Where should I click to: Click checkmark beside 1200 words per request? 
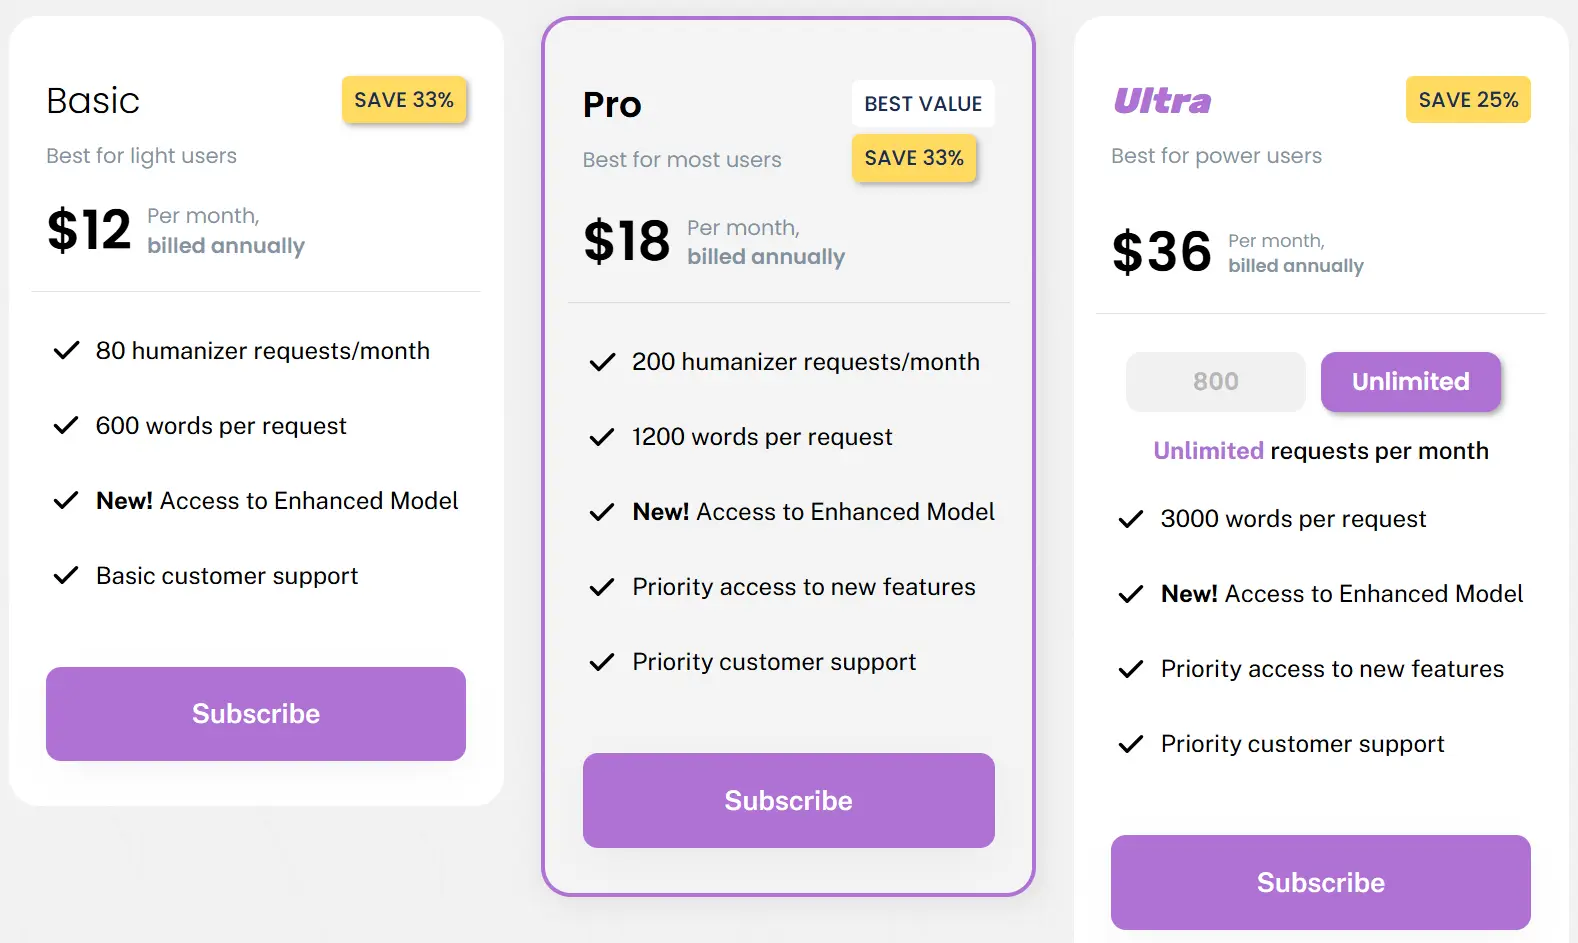point(602,437)
